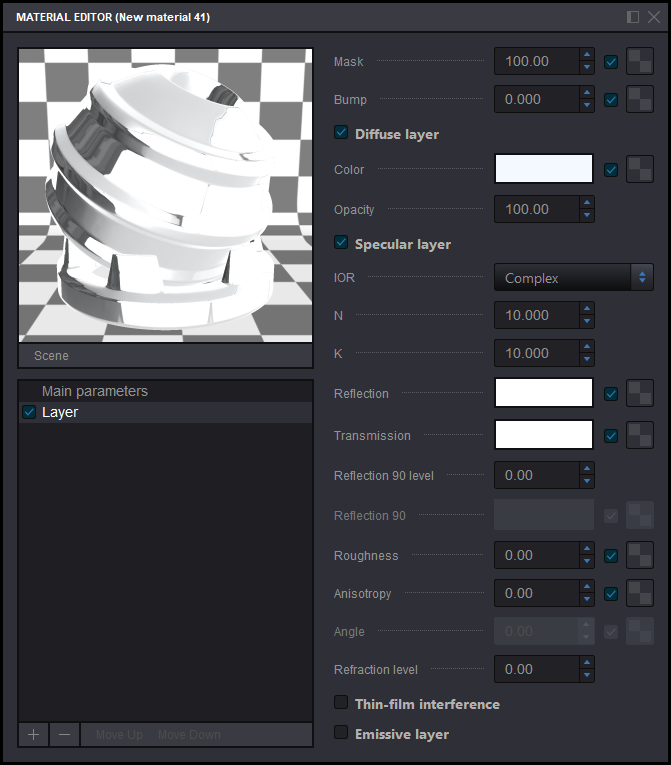Toggle the Layer visibility checkbox in list
Image resolution: width=671 pixels, height=765 pixels.
[29, 412]
